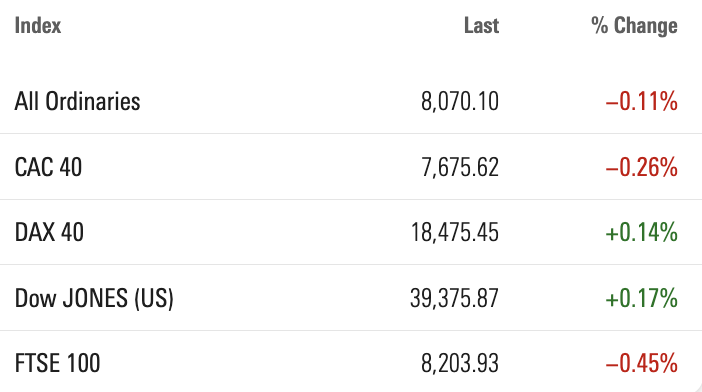Open the FTSE 100 index

point(57,363)
